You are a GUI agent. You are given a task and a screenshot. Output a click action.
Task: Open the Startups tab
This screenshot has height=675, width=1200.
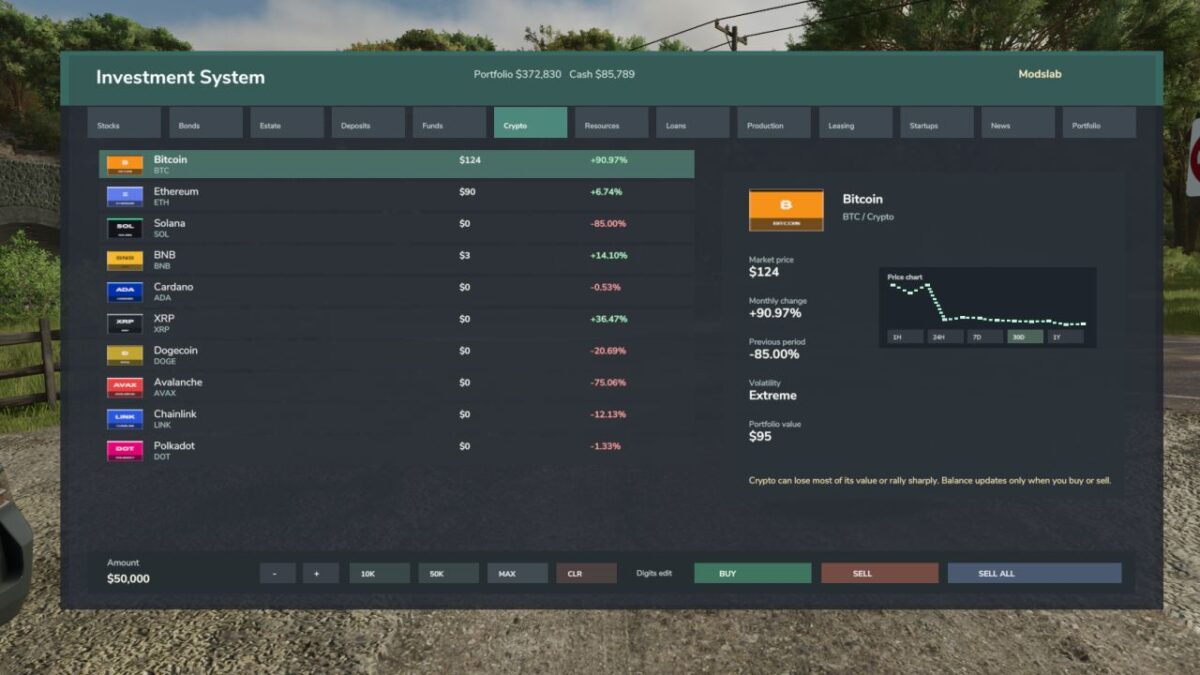(936, 123)
